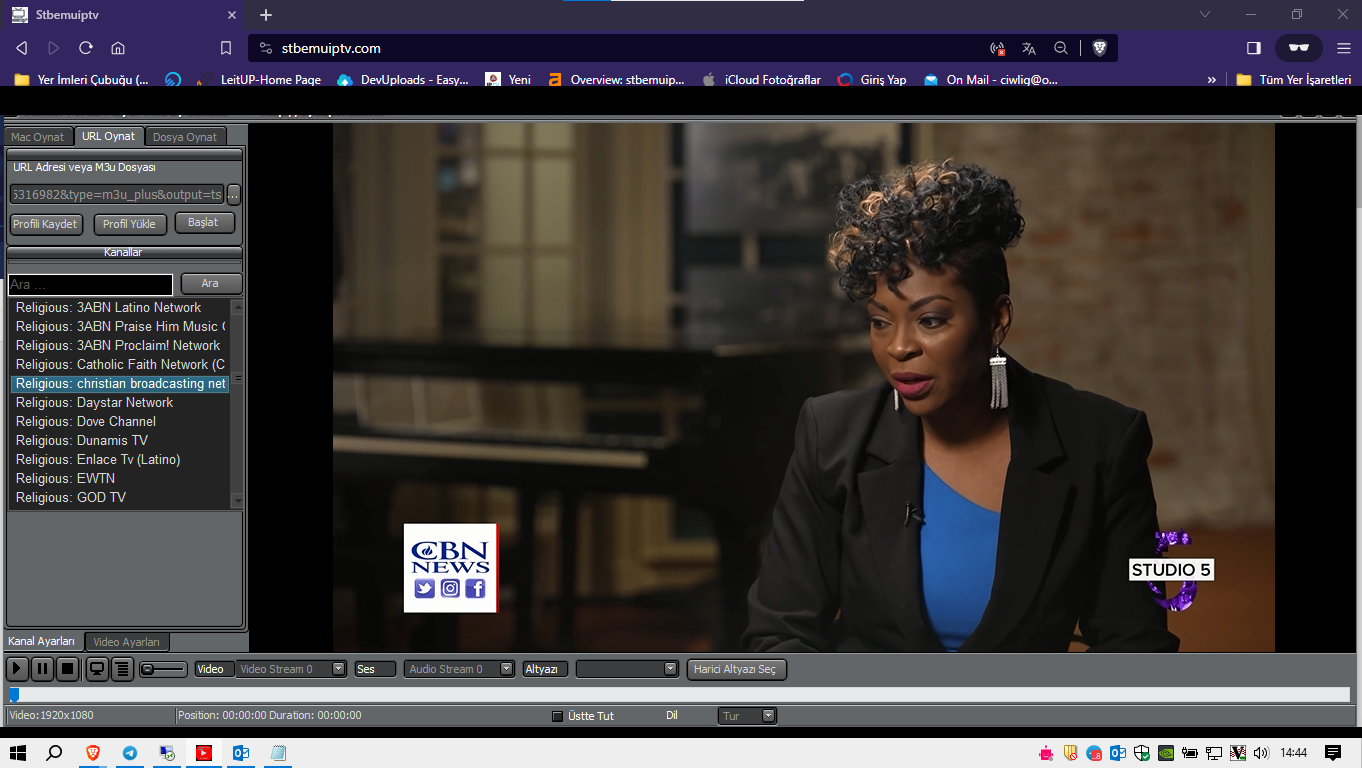Switch to the Dosya Oynat tab
Screen dimensions: 1362x768
click(x=185, y=137)
